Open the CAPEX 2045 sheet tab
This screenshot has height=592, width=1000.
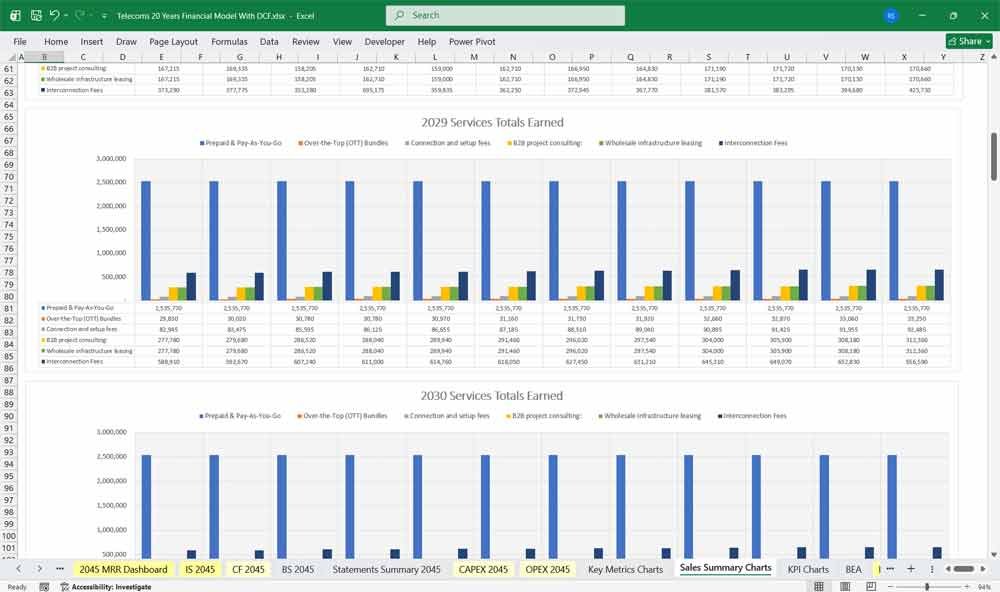point(483,569)
